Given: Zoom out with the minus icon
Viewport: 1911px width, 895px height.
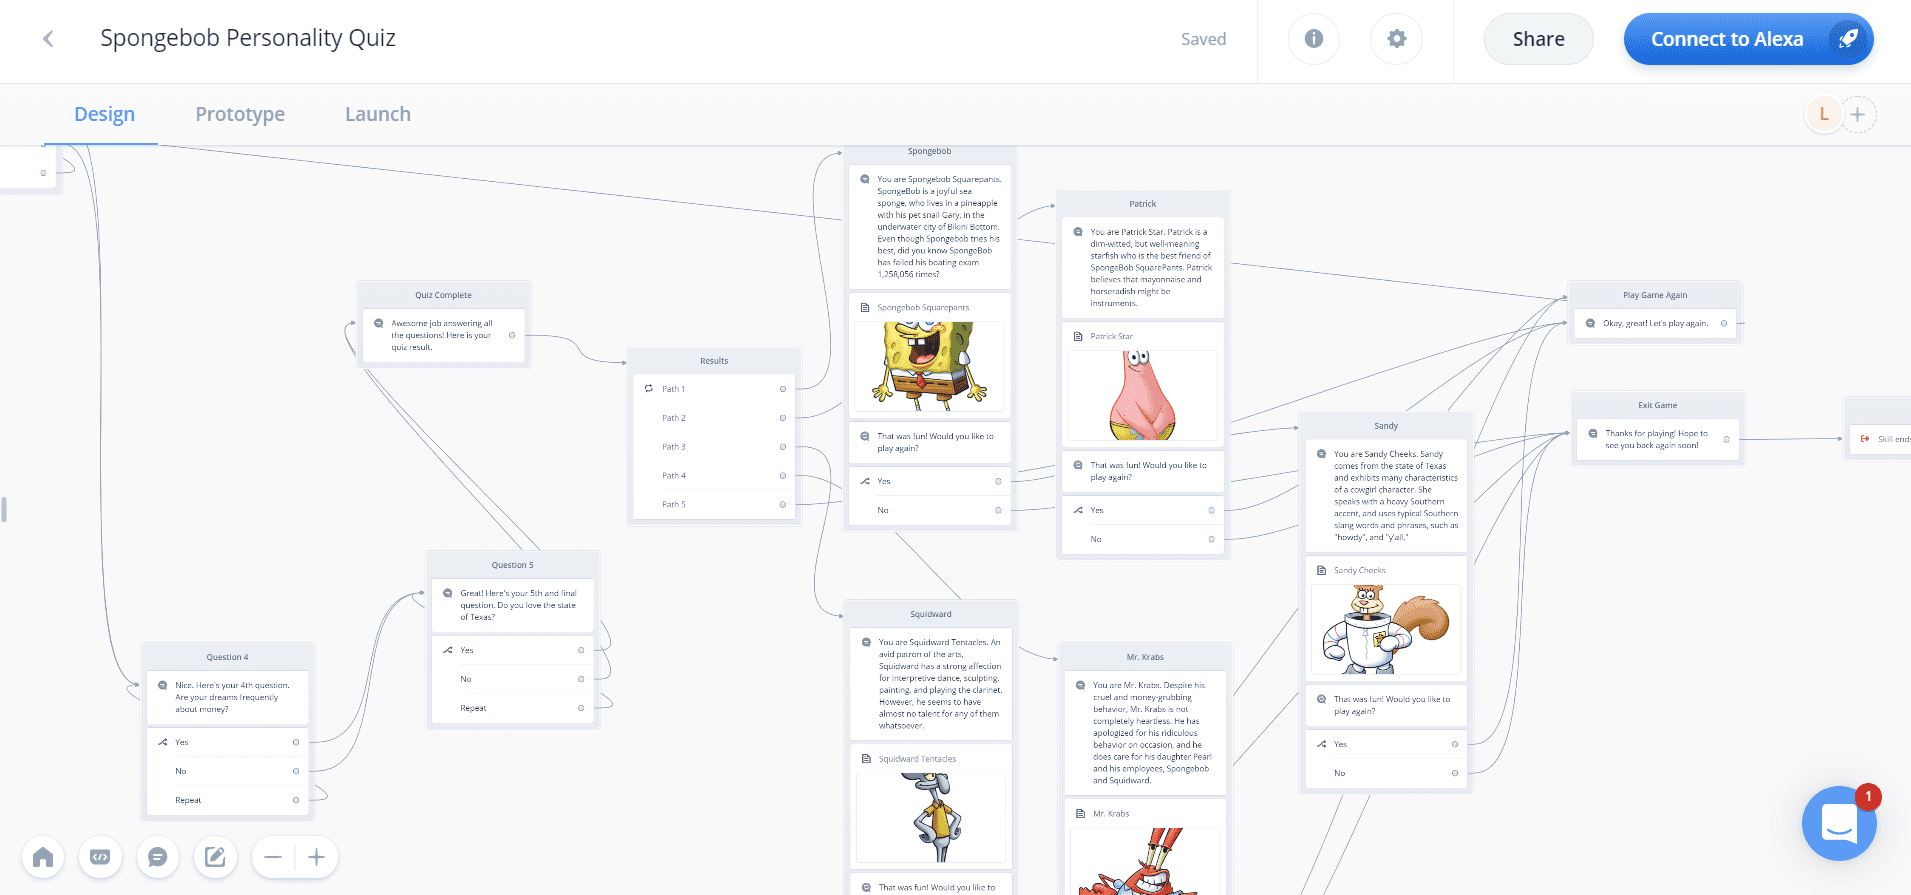Looking at the screenshot, I should click(273, 857).
